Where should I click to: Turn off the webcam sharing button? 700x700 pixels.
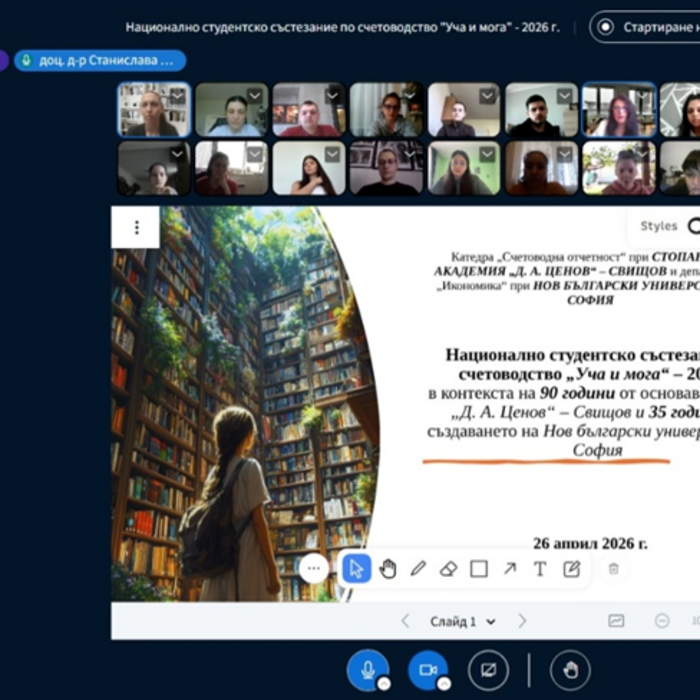point(428,670)
